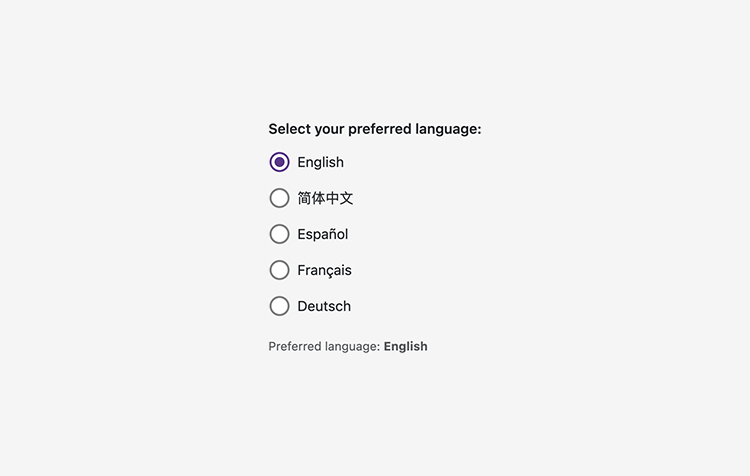The height and width of the screenshot is (476, 750).
Task: Select the English radio button
Action: click(x=279, y=162)
